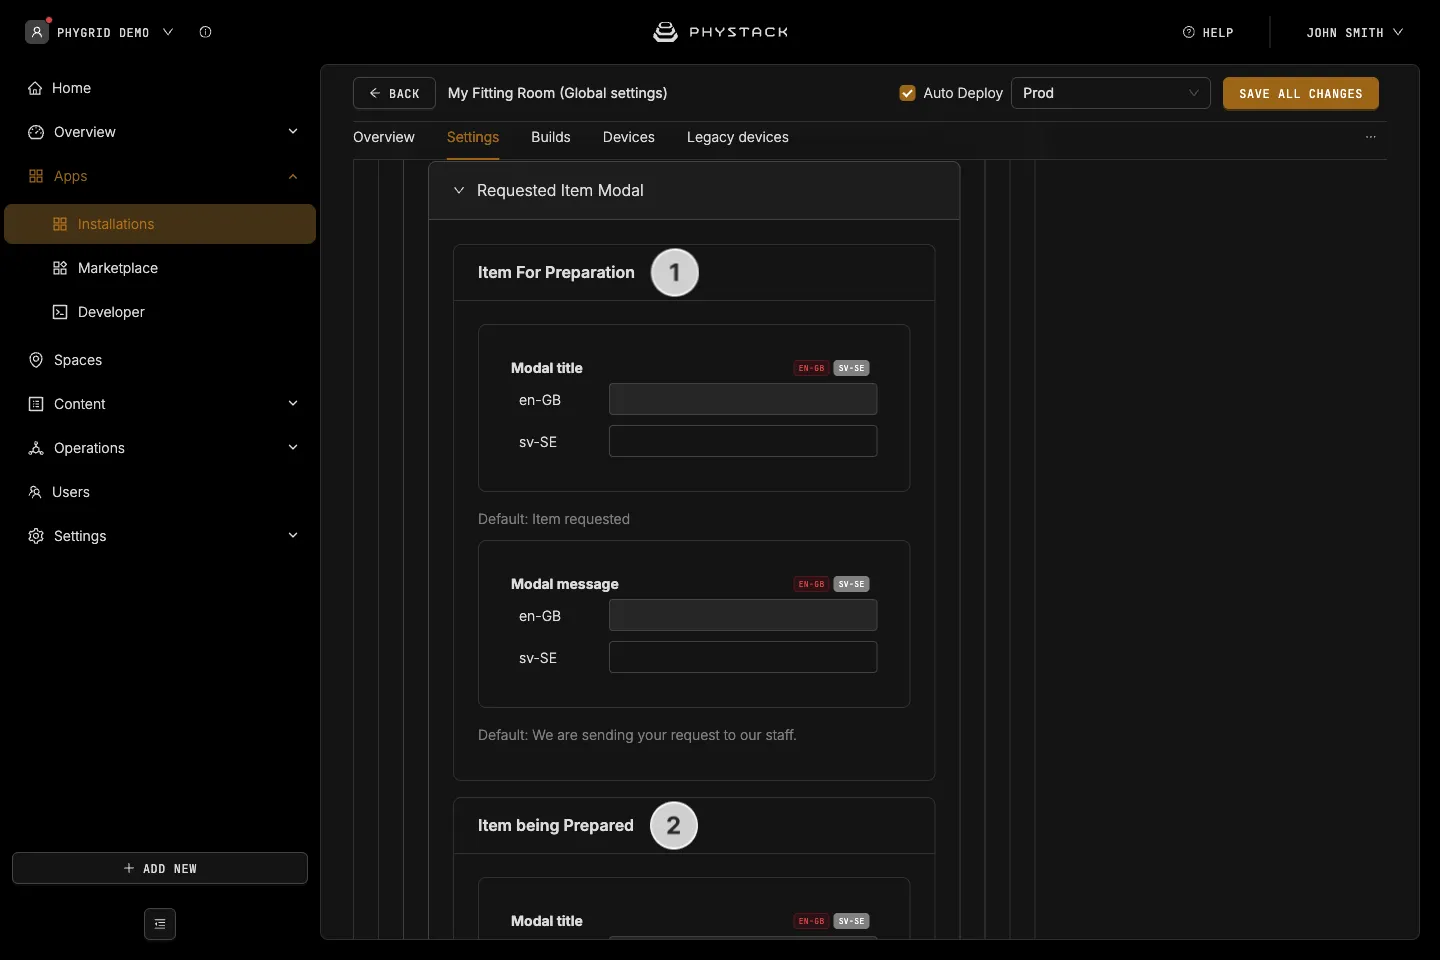Select SV-SE tag for Item For Preparation title
1440x960 pixels.
click(852, 368)
